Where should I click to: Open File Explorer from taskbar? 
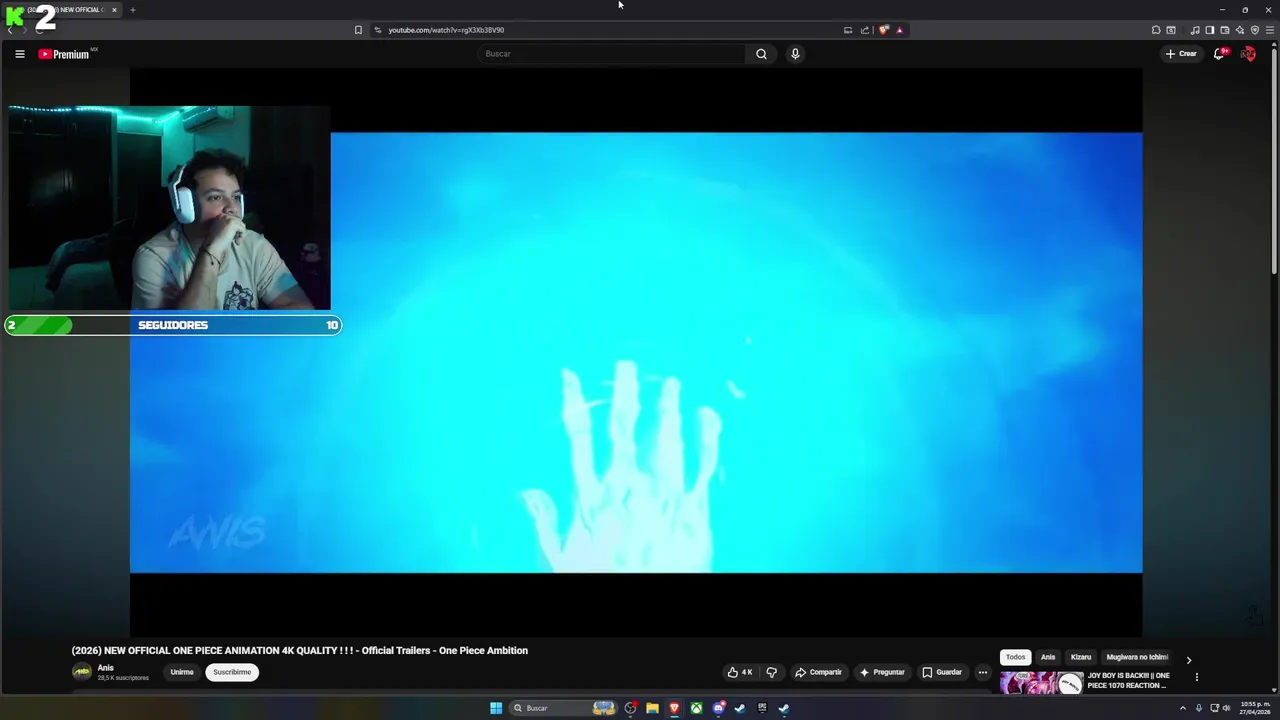click(652, 708)
